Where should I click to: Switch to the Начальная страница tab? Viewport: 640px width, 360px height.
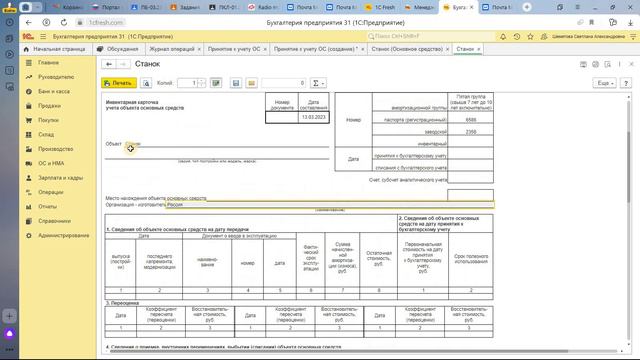point(55,49)
